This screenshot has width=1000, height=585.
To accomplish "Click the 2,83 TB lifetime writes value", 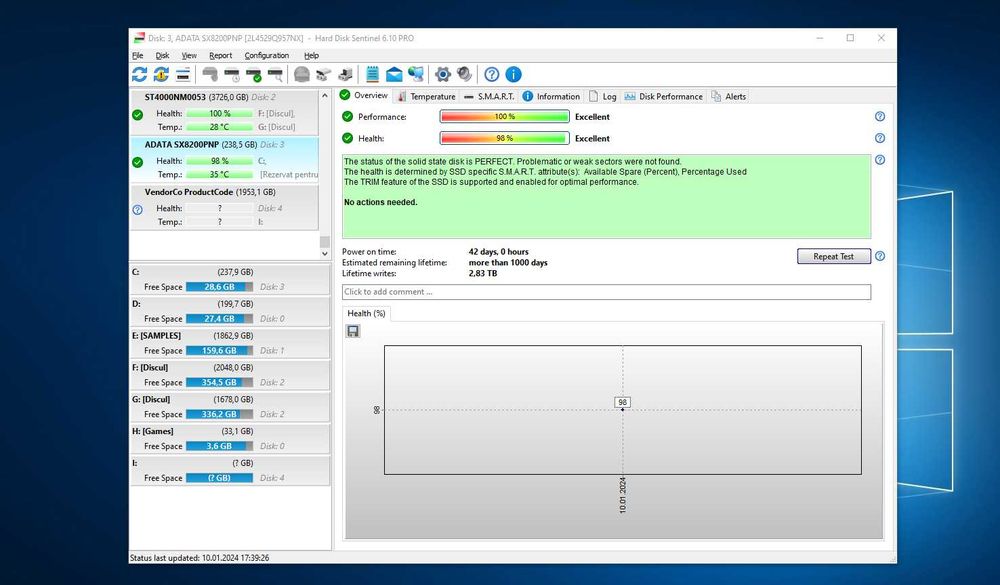I will pos(483,273).
